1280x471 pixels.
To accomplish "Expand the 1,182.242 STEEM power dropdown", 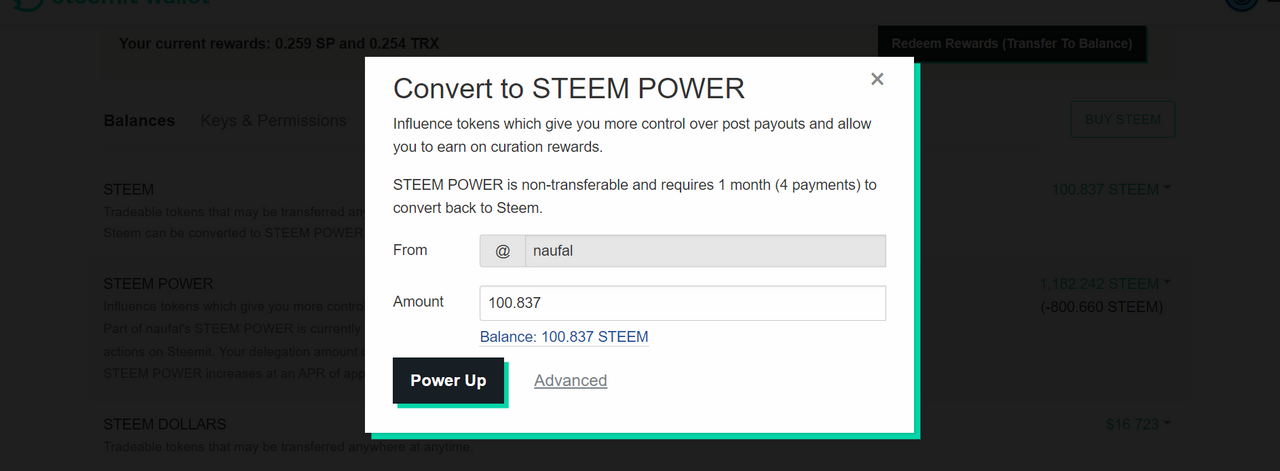I will [1104, 283].
